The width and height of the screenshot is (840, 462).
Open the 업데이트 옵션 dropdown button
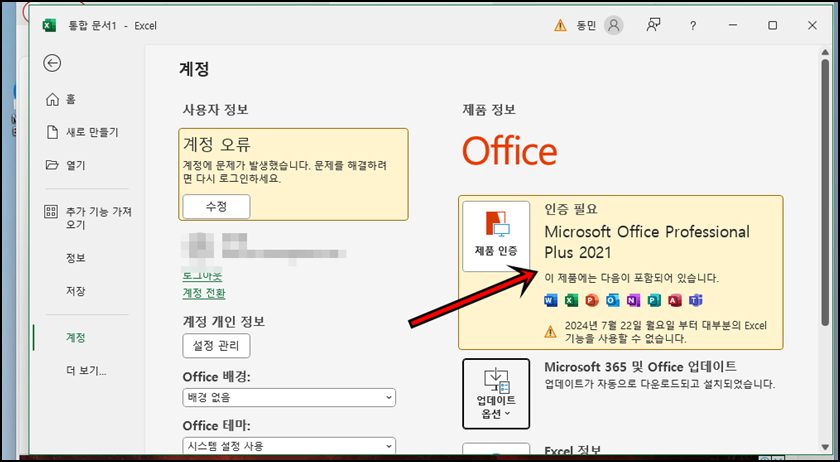click(x=496, y=394)
